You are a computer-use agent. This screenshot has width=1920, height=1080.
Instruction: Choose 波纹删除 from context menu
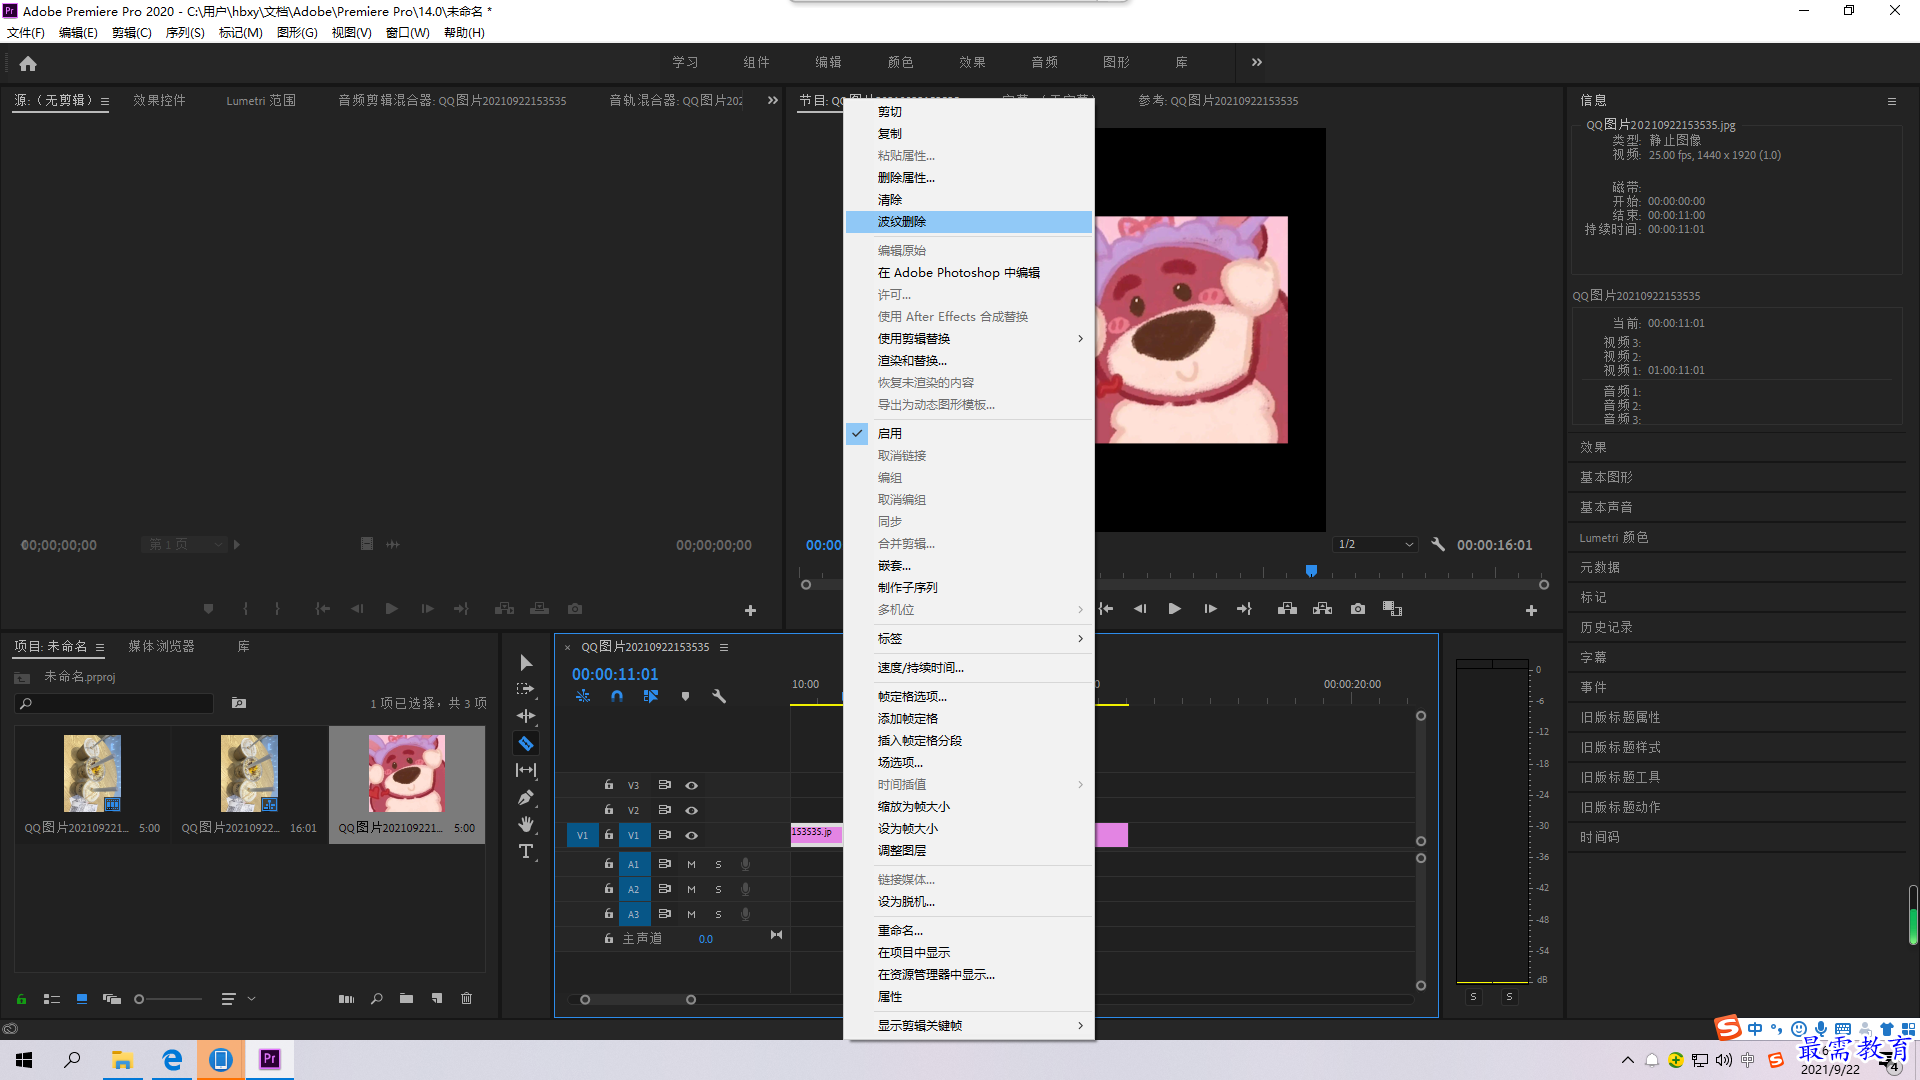coord(968,221)
